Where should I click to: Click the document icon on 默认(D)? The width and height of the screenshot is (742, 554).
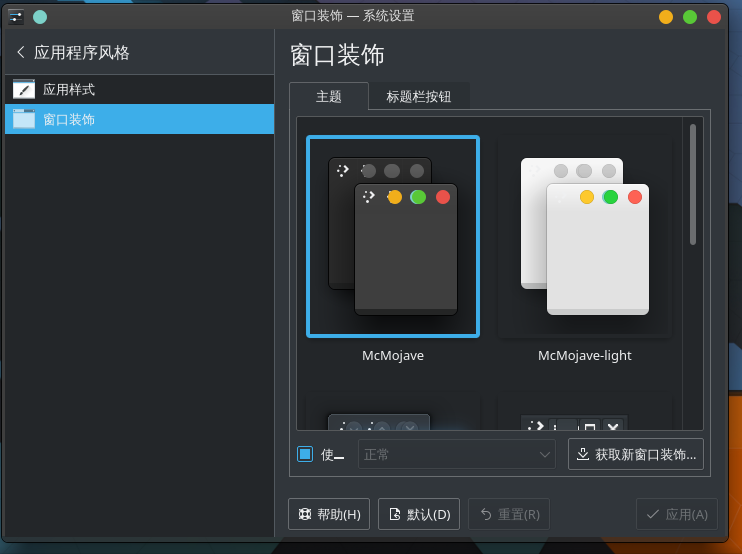[394, 514]
